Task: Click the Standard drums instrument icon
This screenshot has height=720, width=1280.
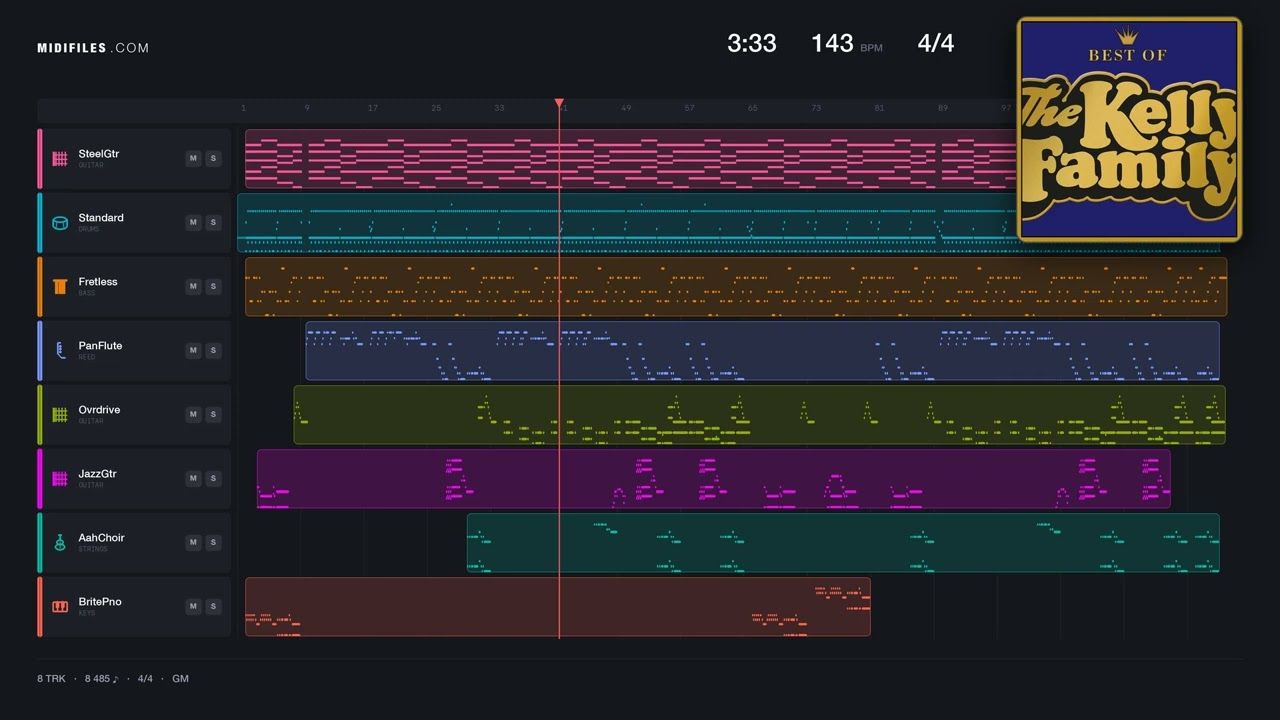Action: (x=60, y=222)
